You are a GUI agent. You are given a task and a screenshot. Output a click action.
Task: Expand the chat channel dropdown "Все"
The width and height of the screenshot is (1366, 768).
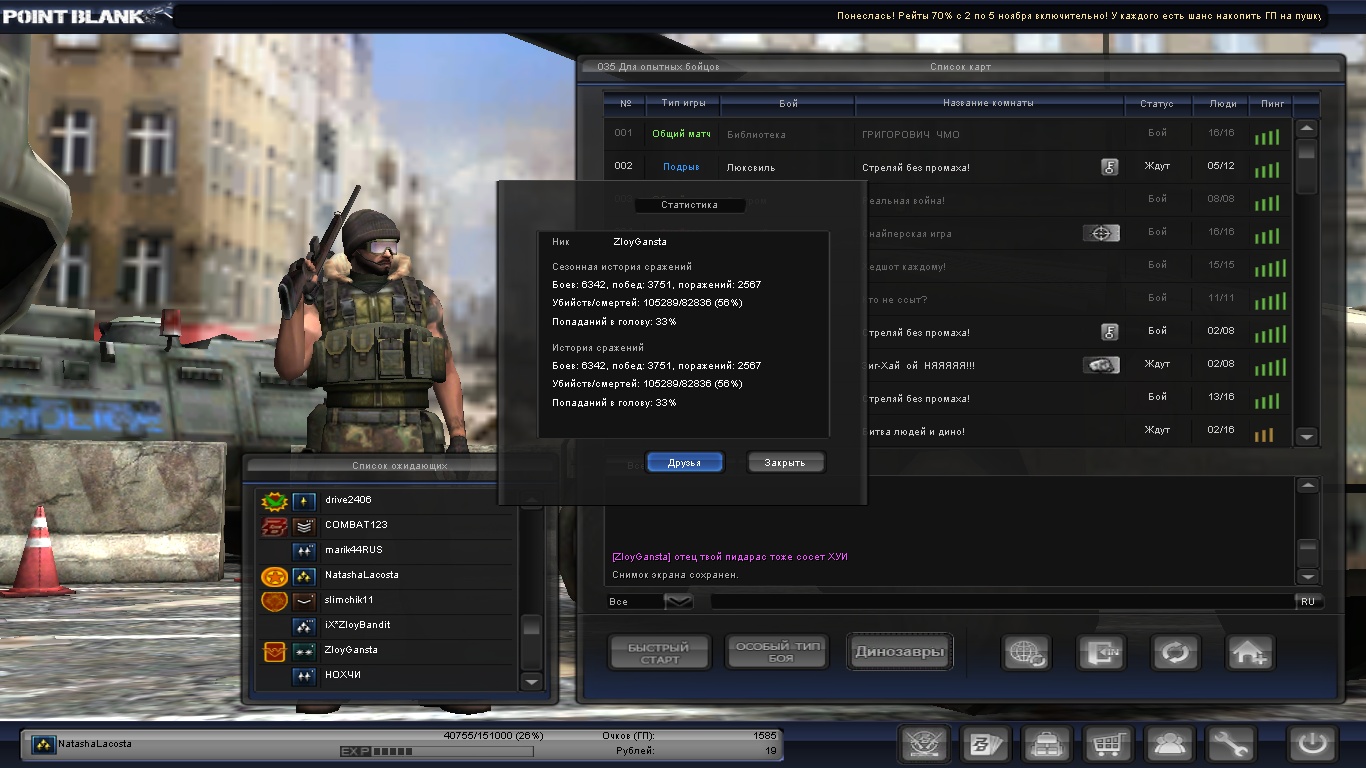[678, 602]
